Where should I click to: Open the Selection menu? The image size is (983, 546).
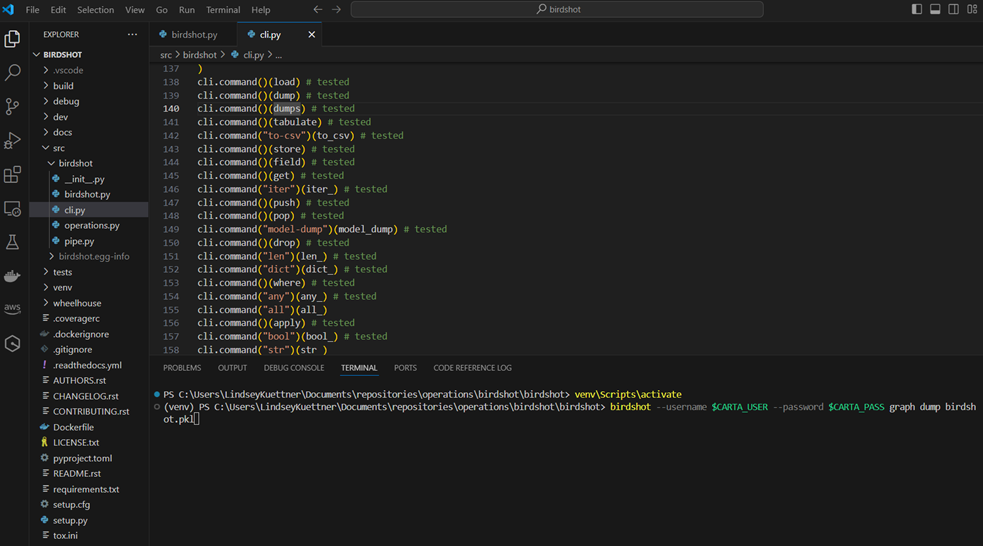coord(95,10)
